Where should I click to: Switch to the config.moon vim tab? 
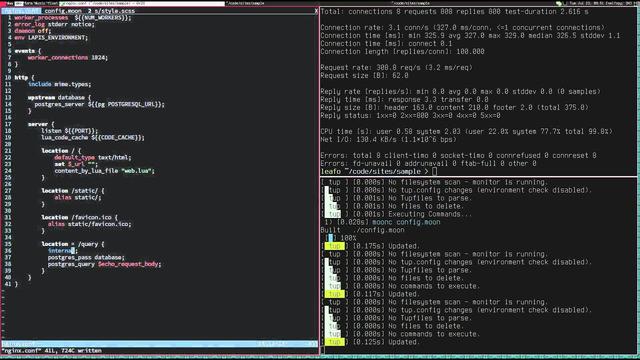[x=63, y=11]
